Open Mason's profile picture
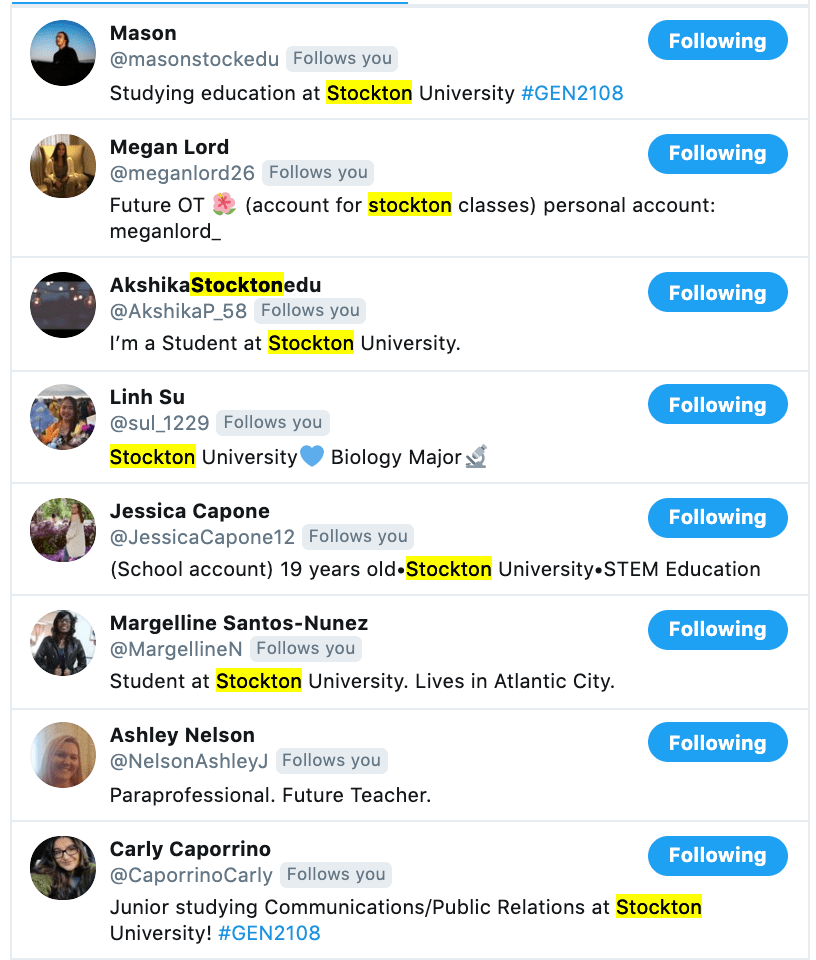816x960 pixels. (62, 53)
